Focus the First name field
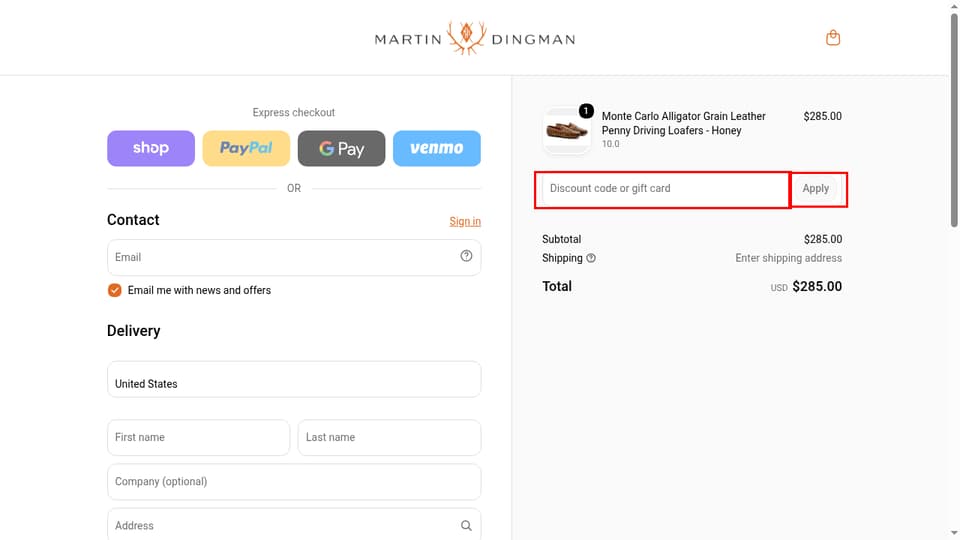The height and width of the screenshot is (540, 960). [198, 437]
